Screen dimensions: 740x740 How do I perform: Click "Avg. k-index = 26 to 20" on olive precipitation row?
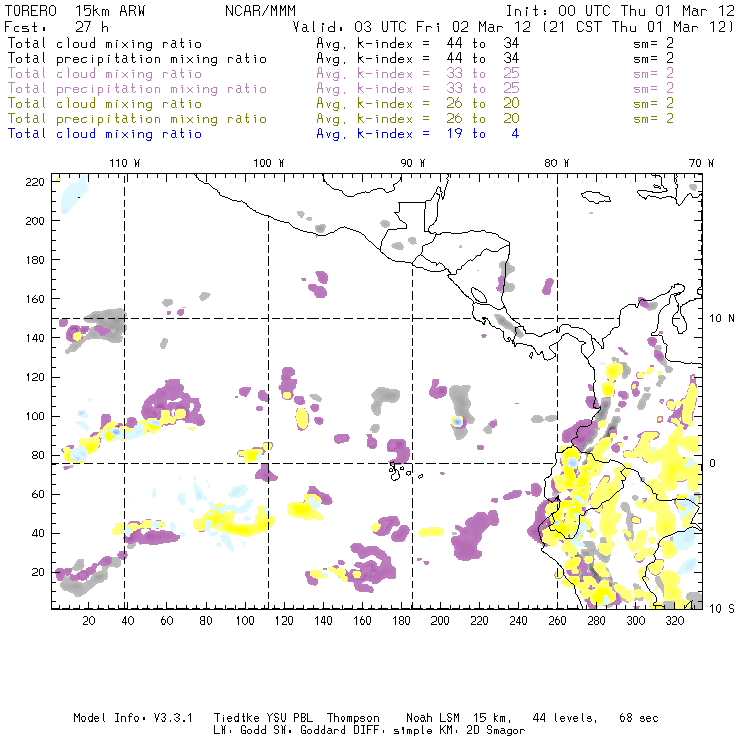[418, 119]
